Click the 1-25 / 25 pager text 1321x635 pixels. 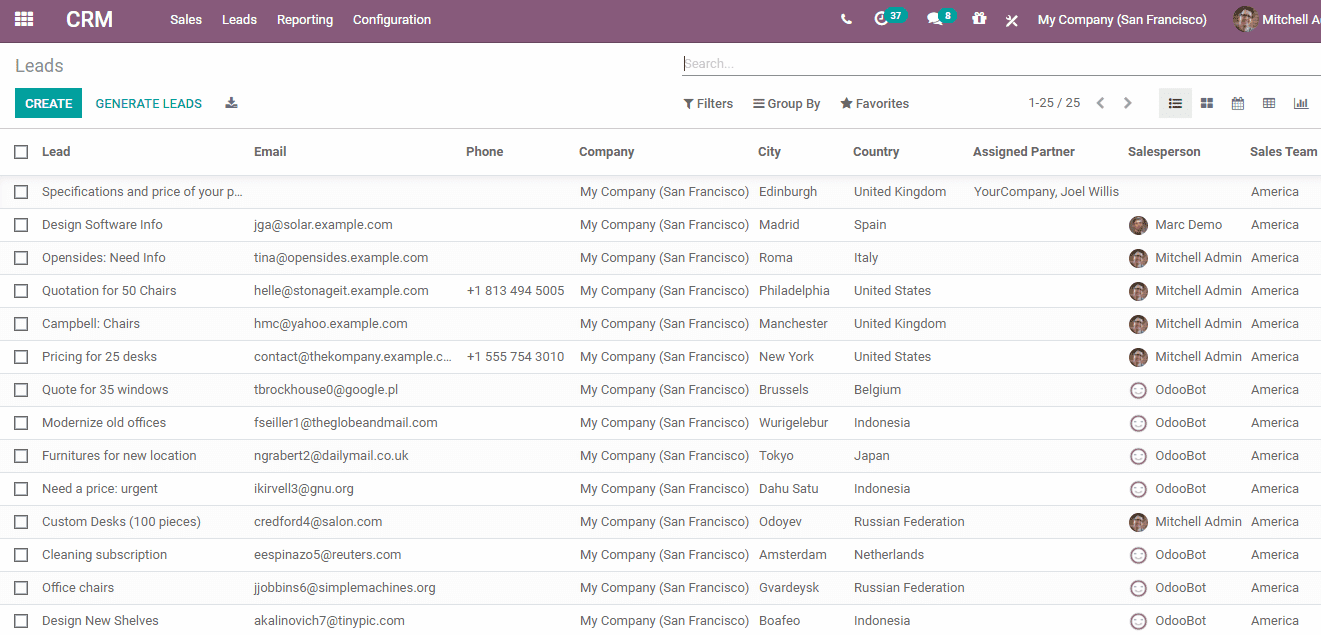click(x=1054, y=103)
